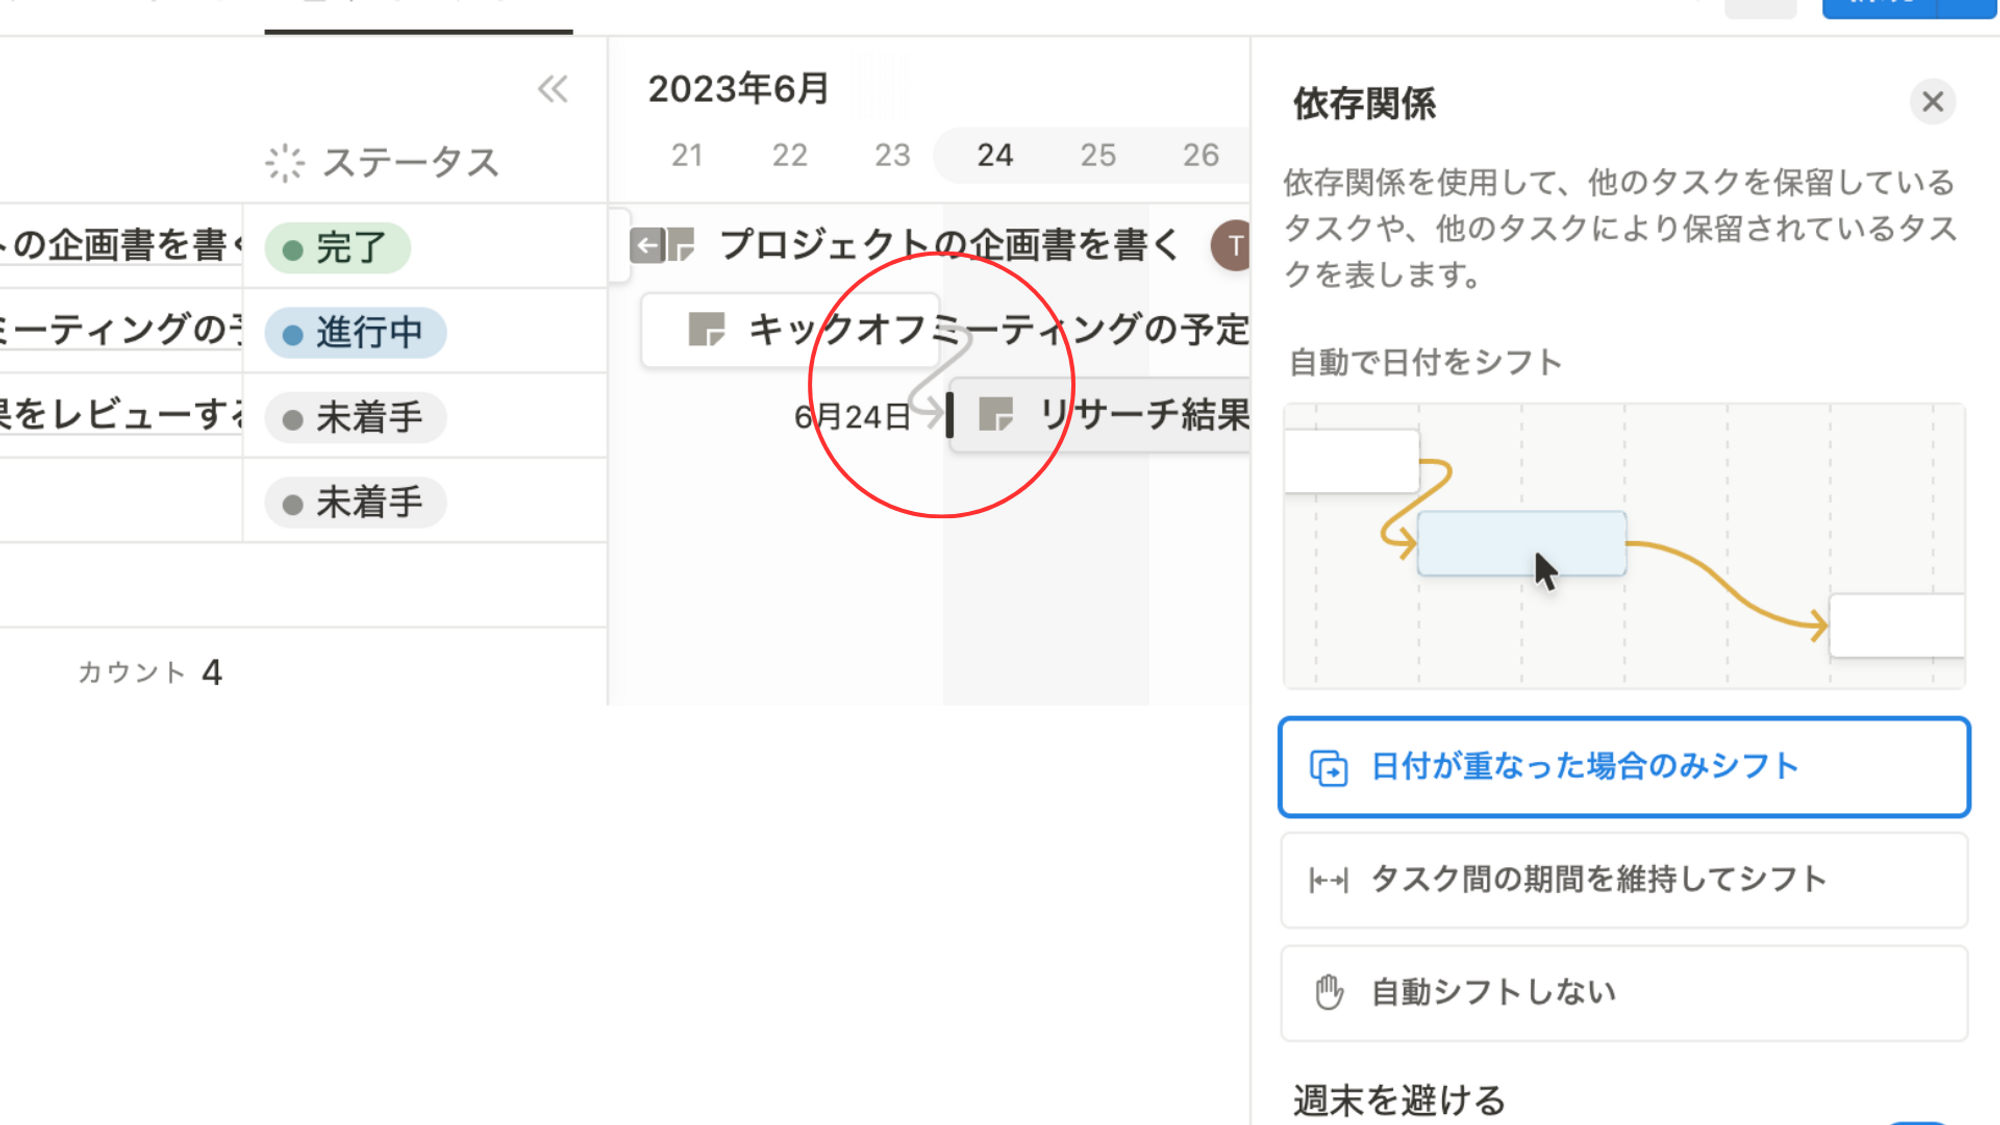Click the T avatar on the timeline
This screenshot has width=2000, height=1125.
[x=1234, y=246]
